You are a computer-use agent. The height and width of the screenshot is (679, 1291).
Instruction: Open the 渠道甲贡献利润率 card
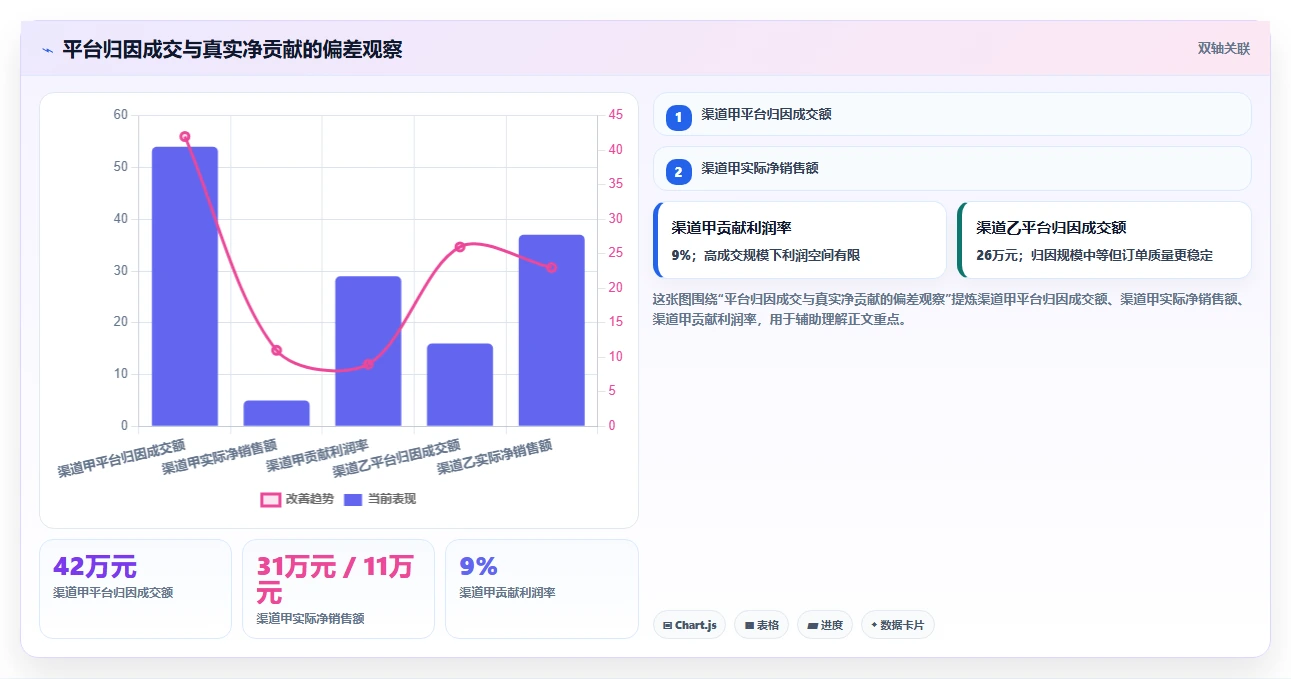(799, 240)
